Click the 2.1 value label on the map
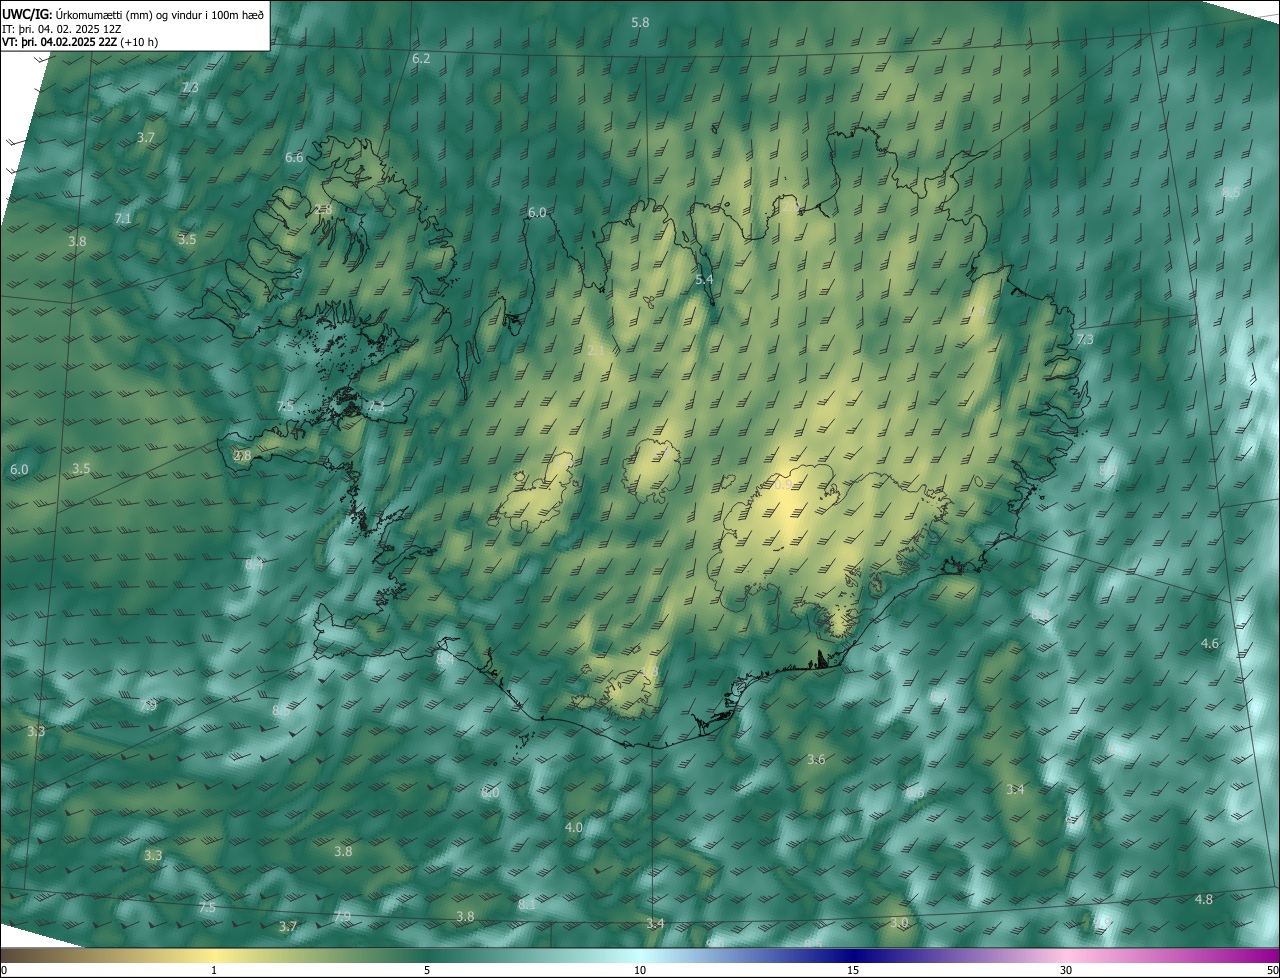This screenshot has height=978, width=1280. pos(596,350)
